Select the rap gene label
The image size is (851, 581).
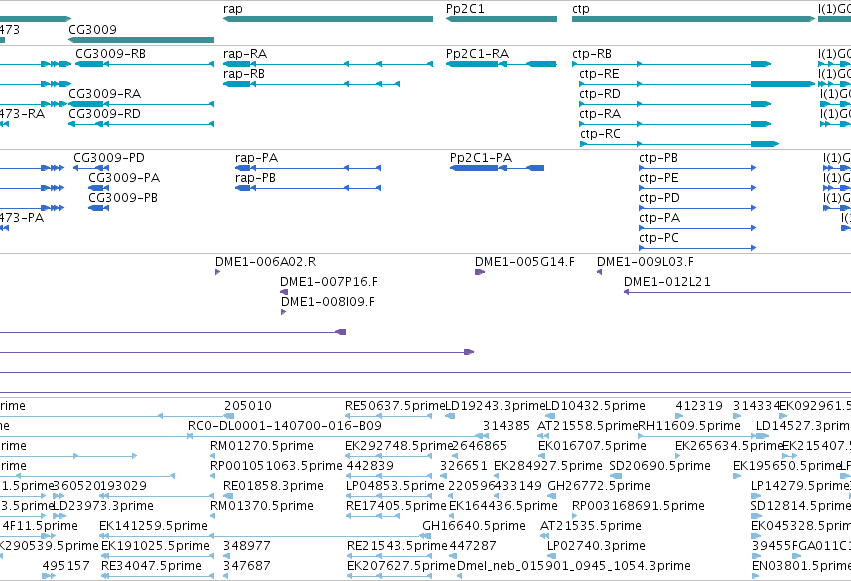233,9
